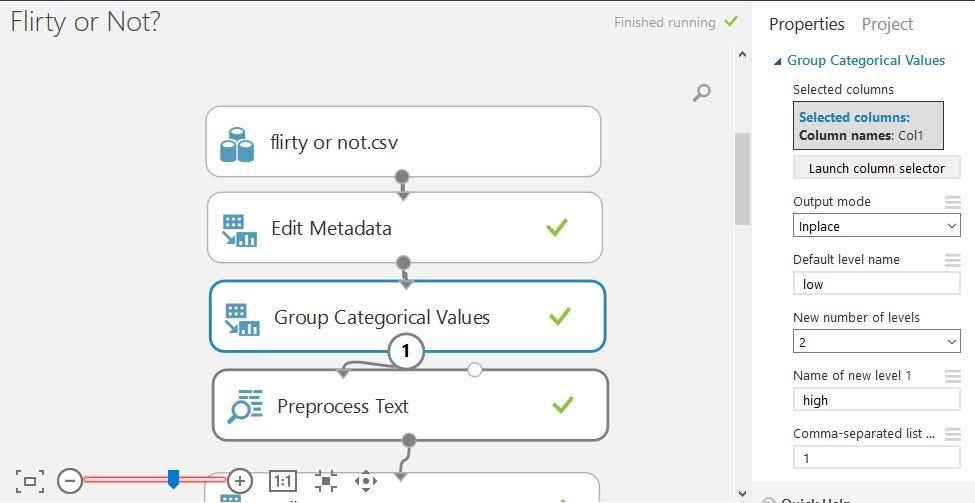975x503 pixels.
Task: Click the Edit Metadata module icon
Action: (240, 229)
